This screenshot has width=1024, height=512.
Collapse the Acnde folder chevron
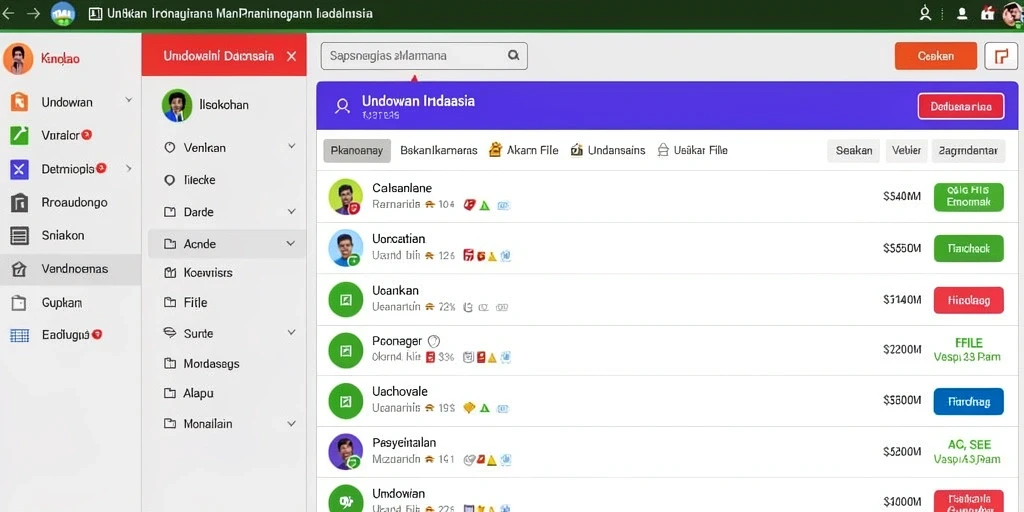point(291,244)
